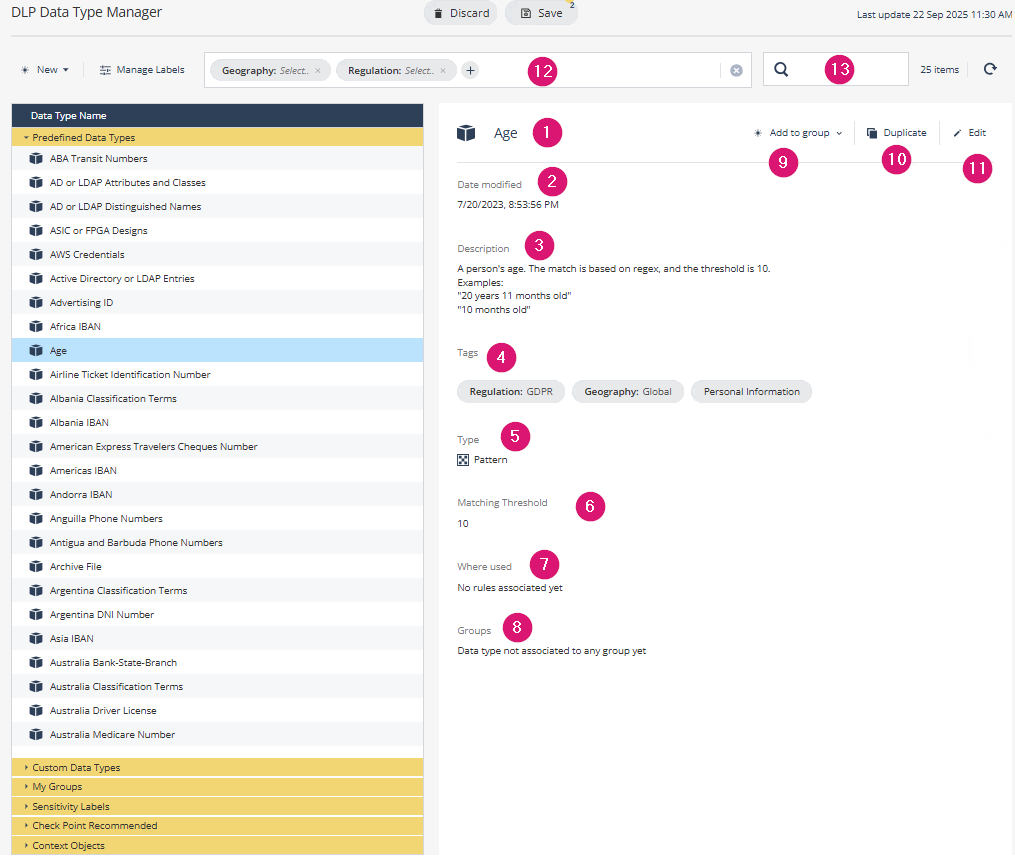
Task: Clear all filters with the circled X icon
Action: [736, 70]
